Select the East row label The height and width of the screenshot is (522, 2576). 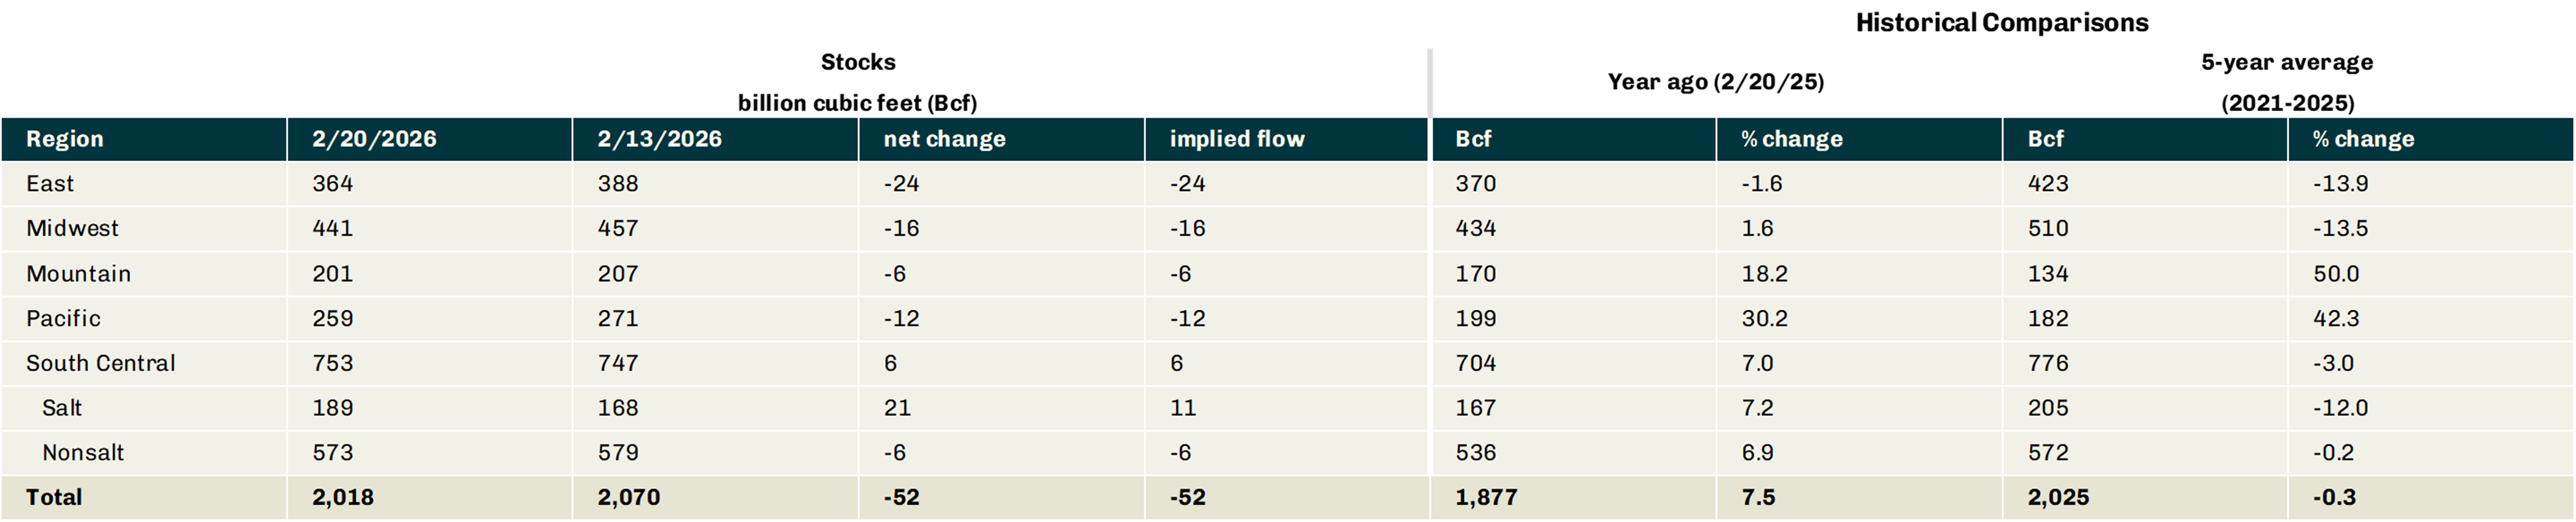coord(50,184)
